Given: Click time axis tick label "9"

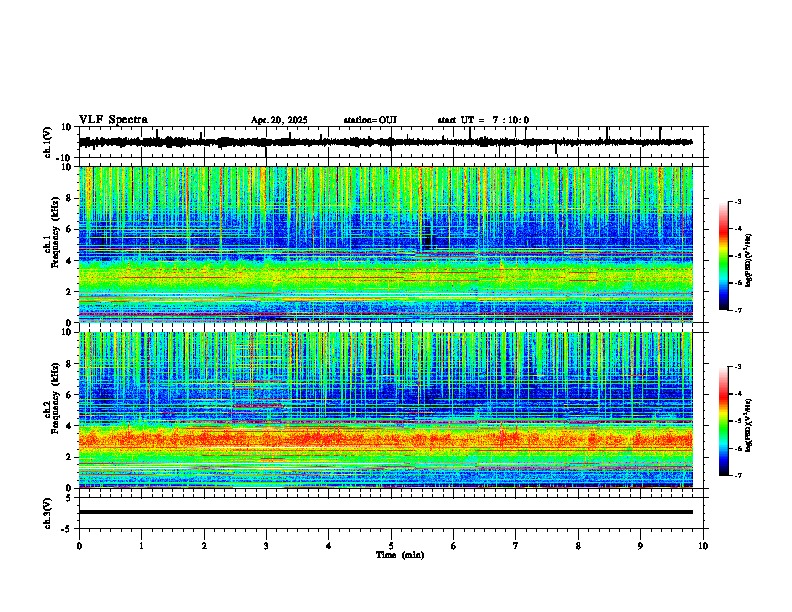Looking at the screenshot, I should (x=640, y=546).
